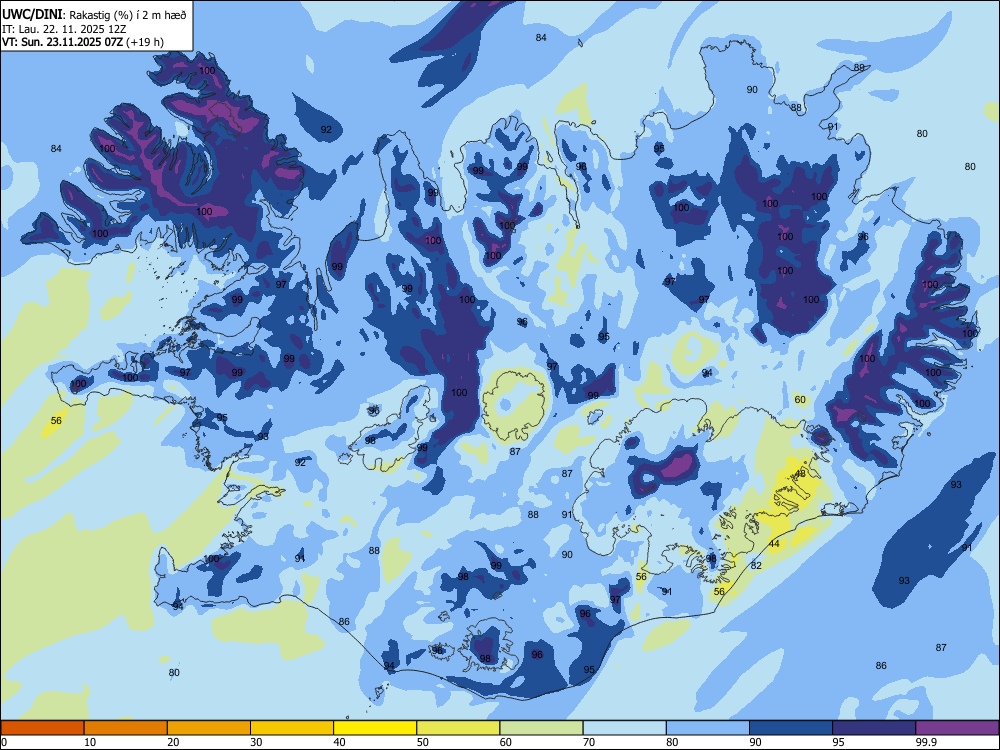The width and height of the screenshot is (1000, 750).
Task: Click the purple legend swatch above 99.9
Action: [x=957, y=728]
